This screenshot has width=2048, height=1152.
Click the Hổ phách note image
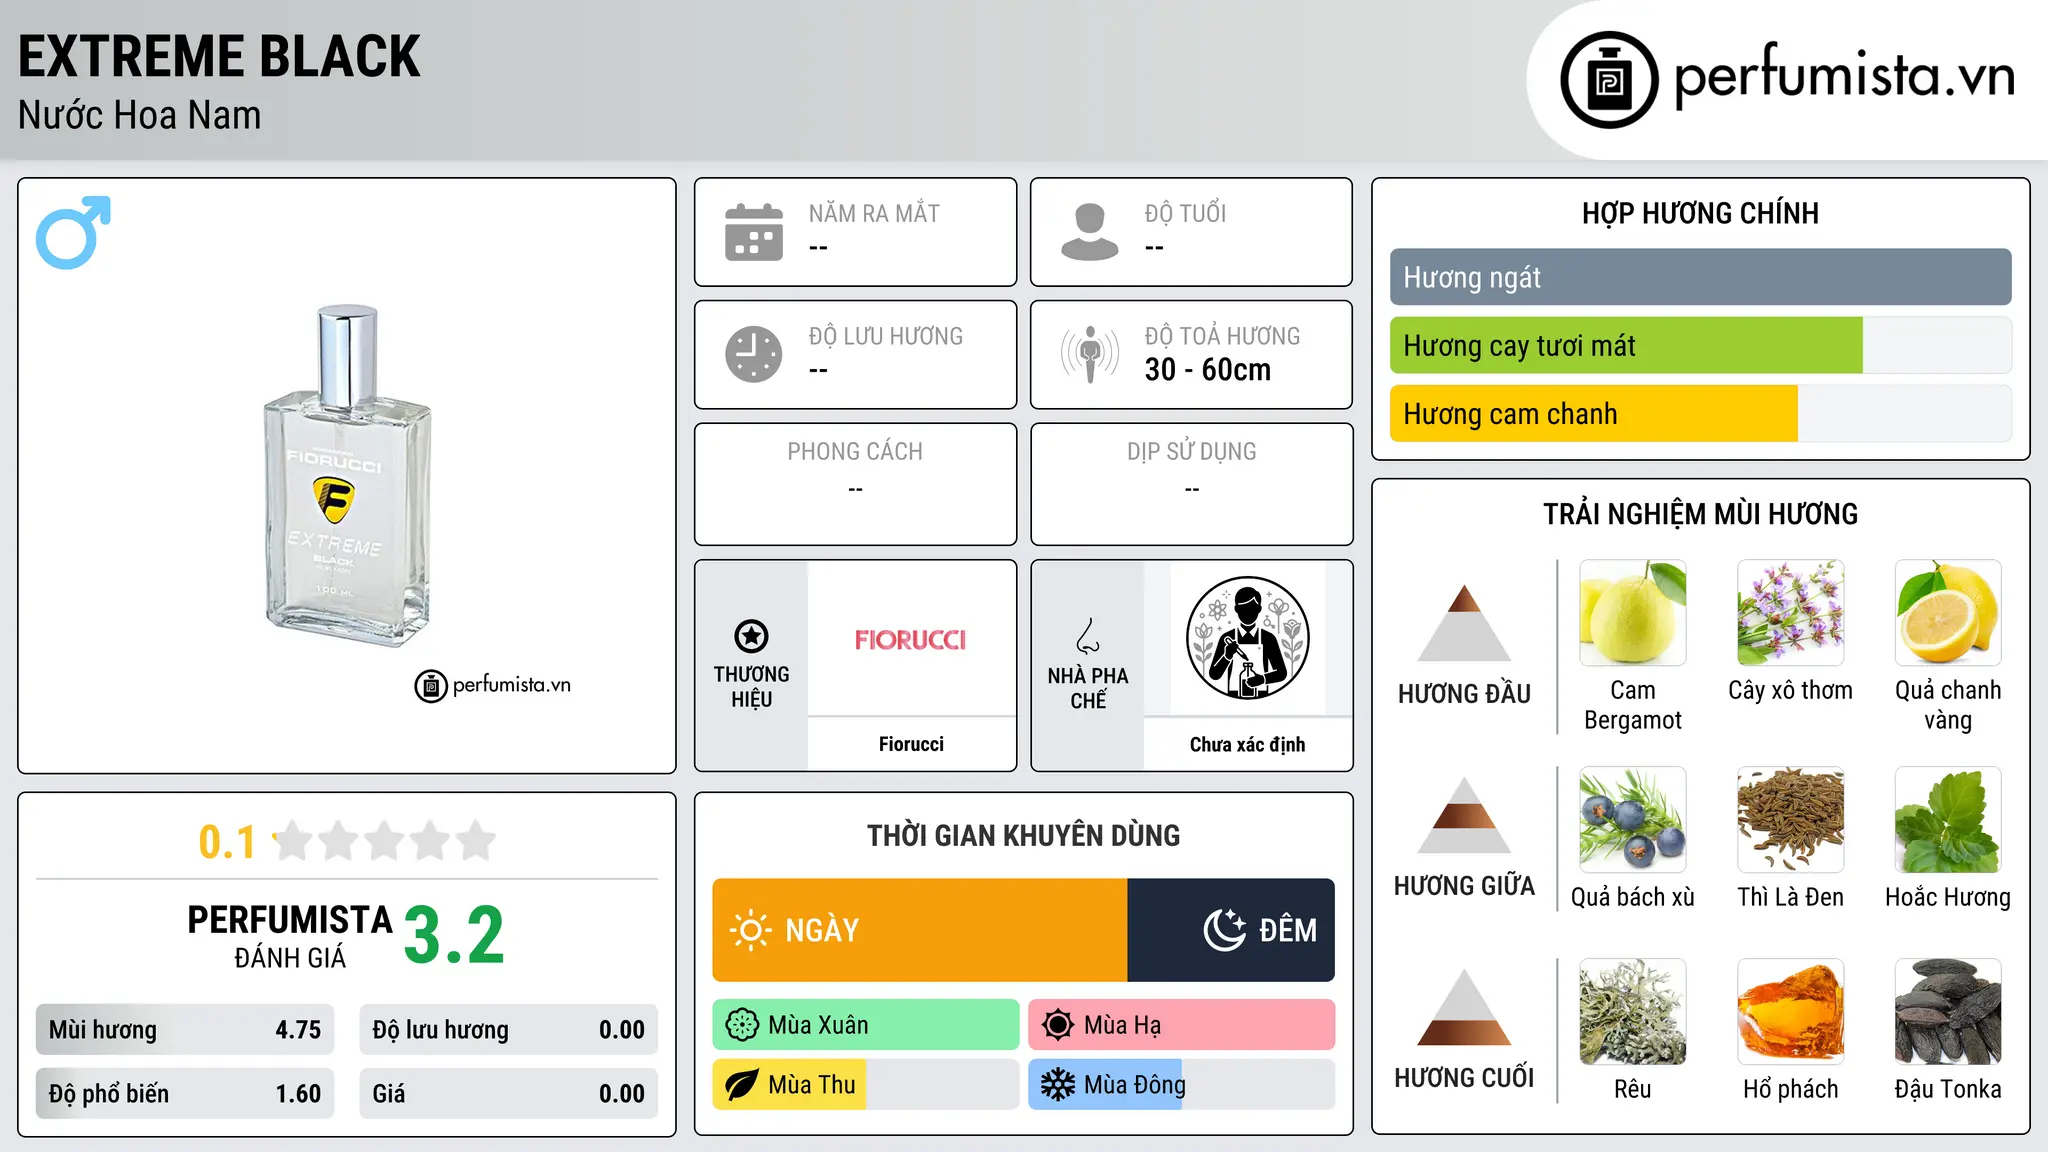click(x=1791, y=1012)
